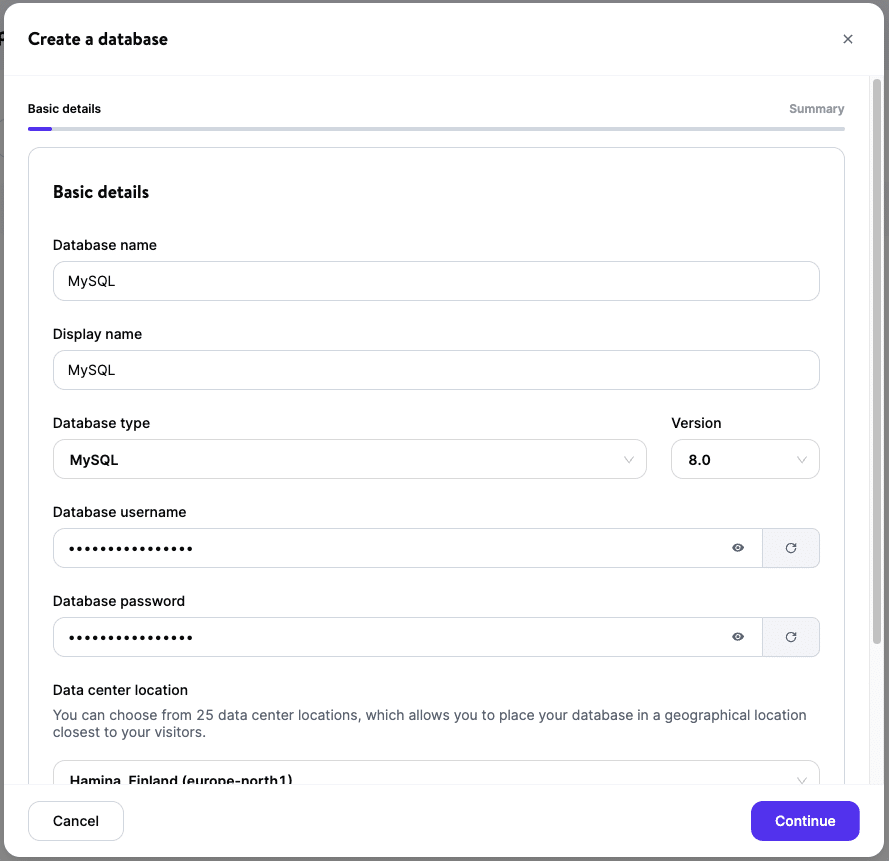
Task: Open the Version dropdown showing 8.0
Action: tap(745, 459)
